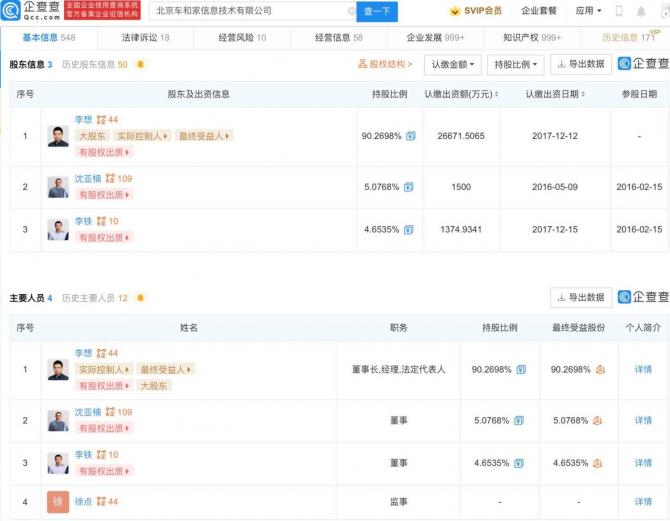Click the relation icon beside 李想 44 in 主要人员 table
This screenshot has height=521, width=670.
101,353
